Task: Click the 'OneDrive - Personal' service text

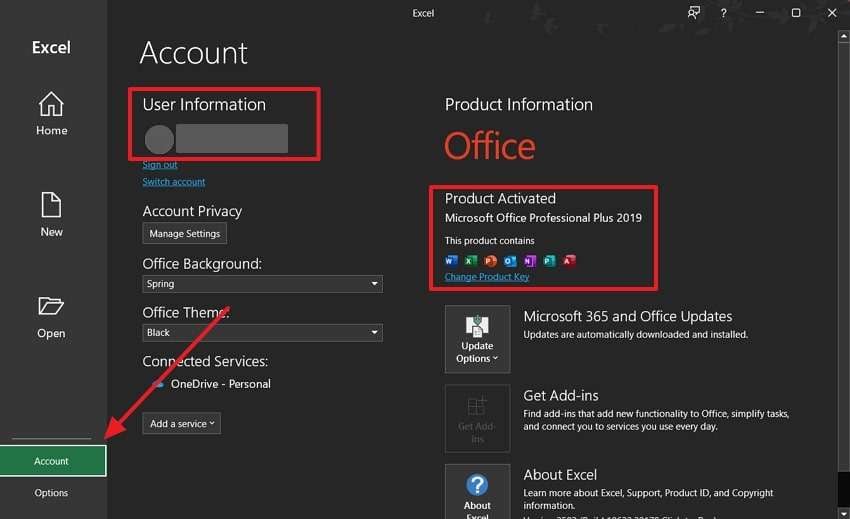Action: [x=221, y=384]
